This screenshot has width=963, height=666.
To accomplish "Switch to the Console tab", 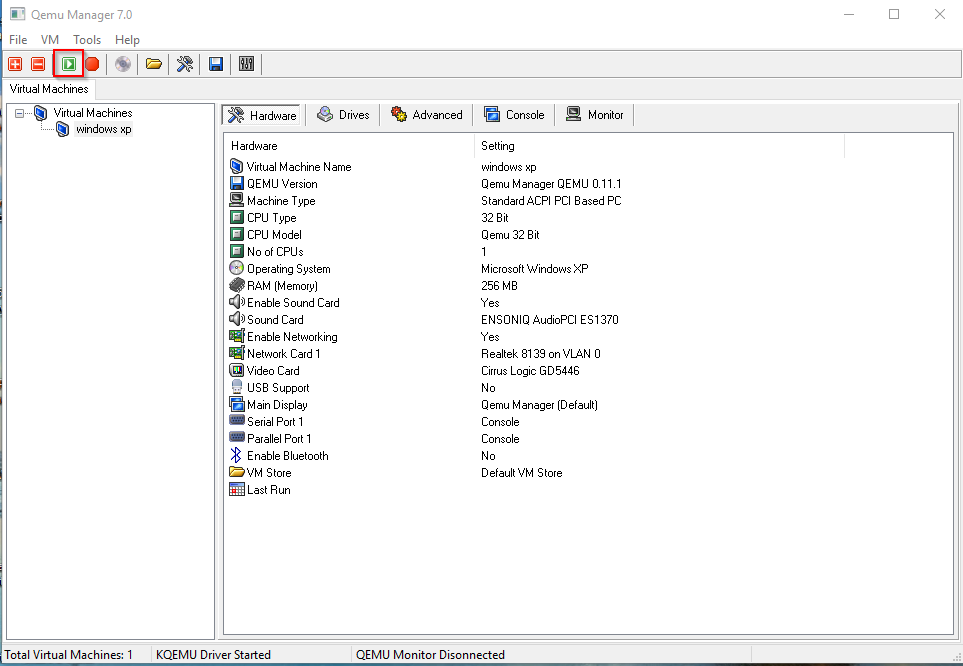I will coord(514,115).
